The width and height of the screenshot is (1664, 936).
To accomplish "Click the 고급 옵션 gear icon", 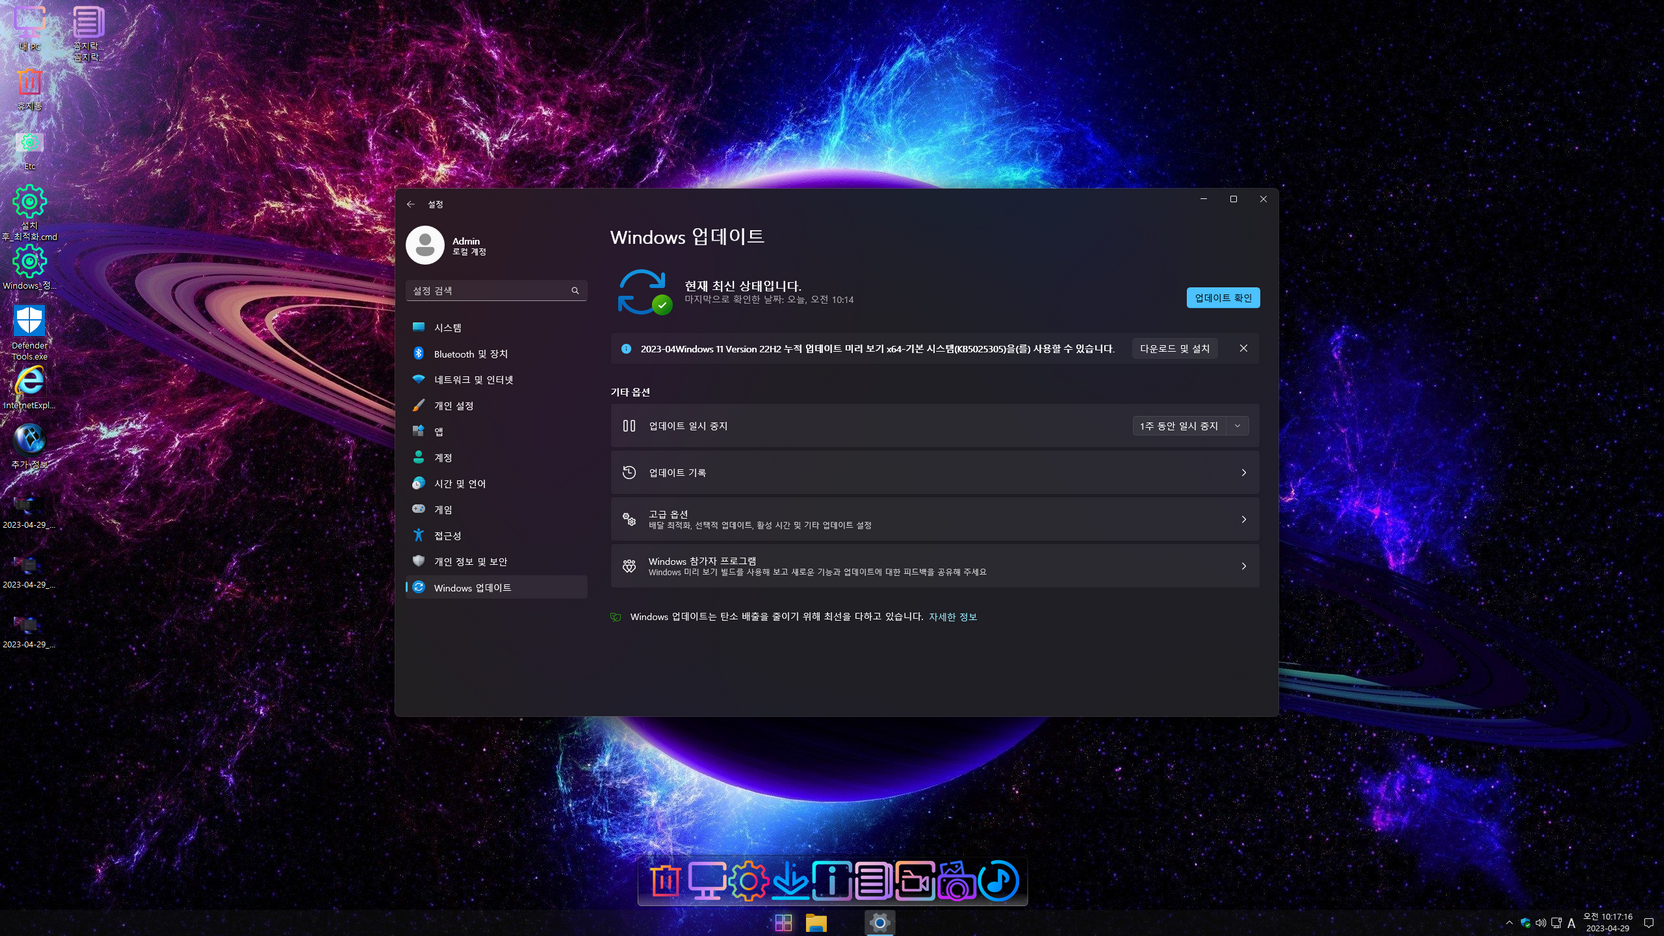I will pyautogui.click(x=629, y=520).
